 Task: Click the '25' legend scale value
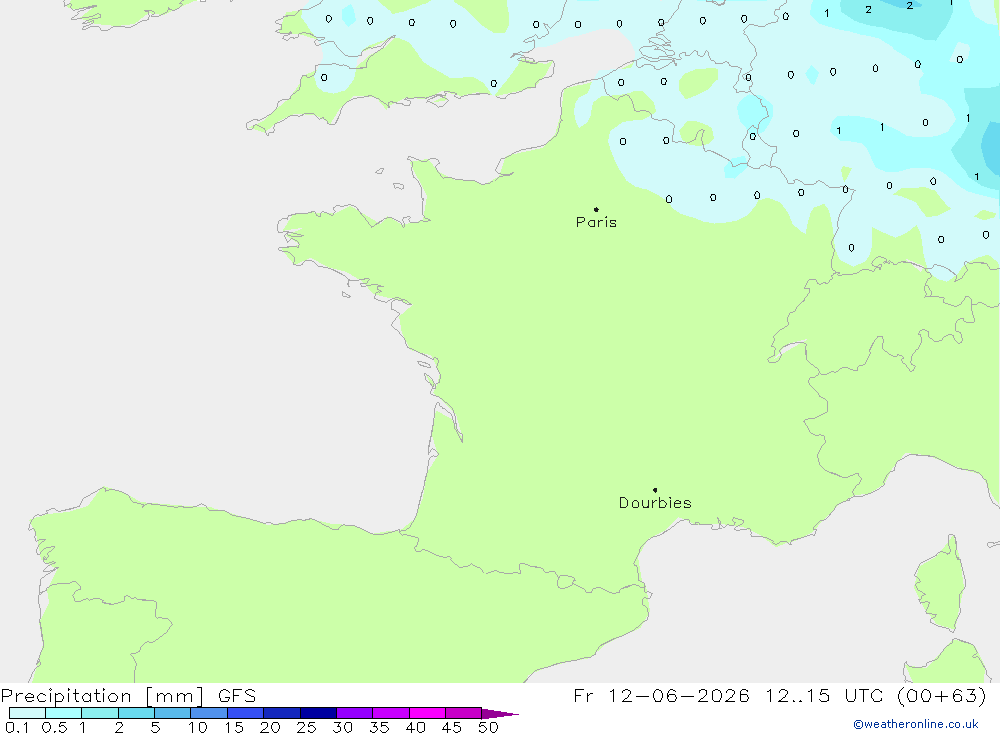pos(306,727)
